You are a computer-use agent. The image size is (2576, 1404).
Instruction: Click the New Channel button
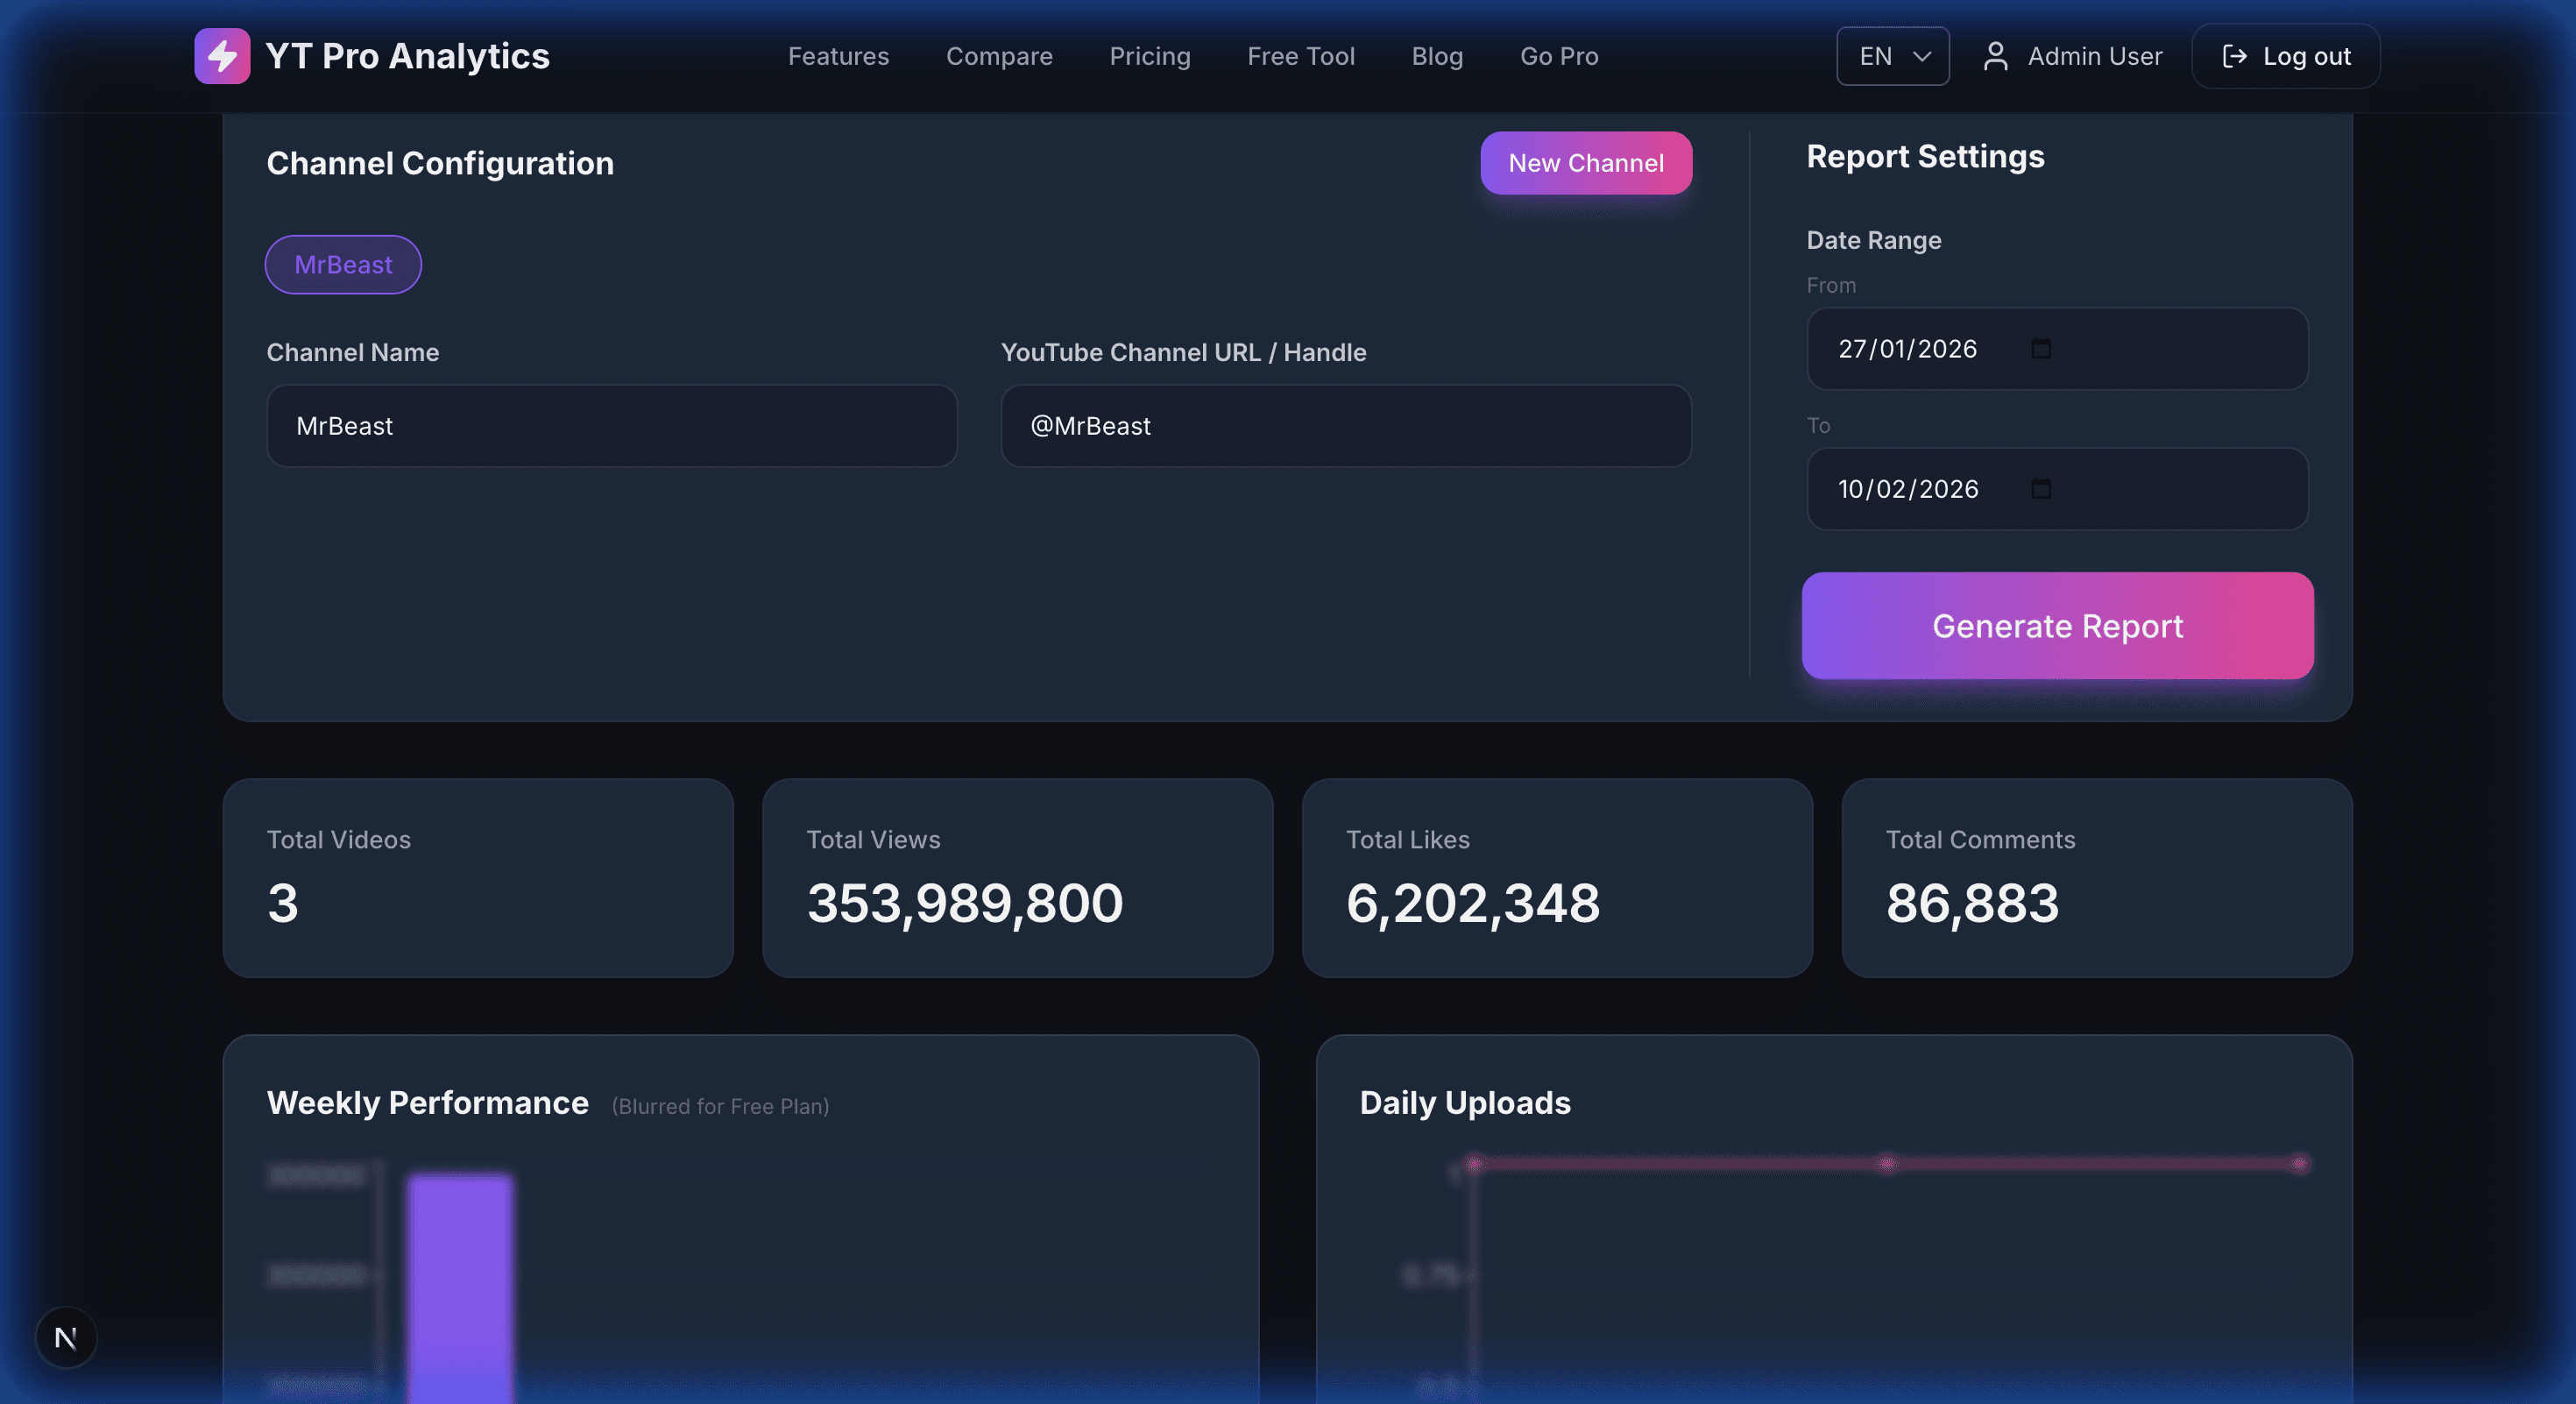(x=1586, y=163)
